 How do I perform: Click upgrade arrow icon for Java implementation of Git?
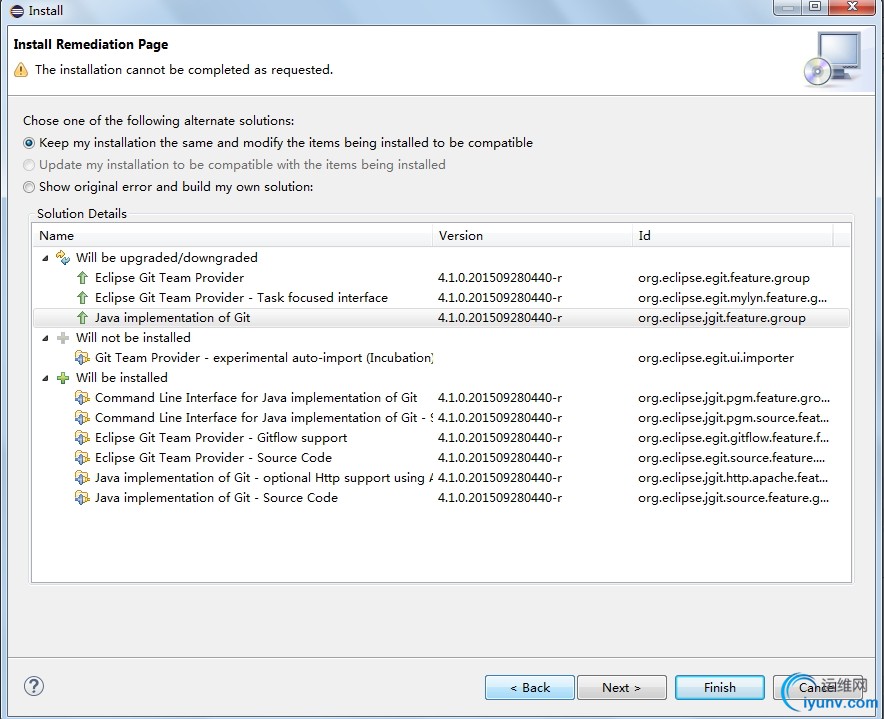tap(82, 317)
